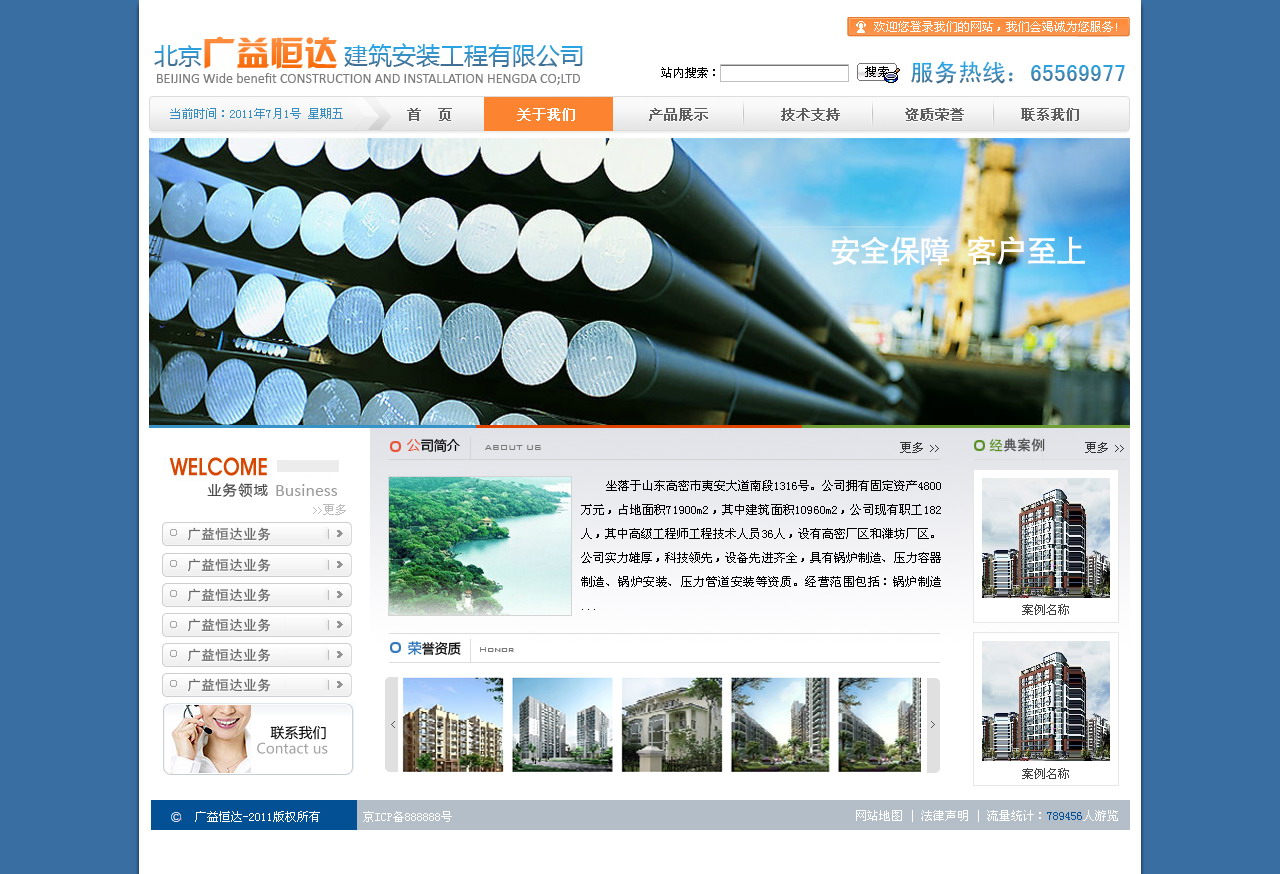Screen dimensions: 1280x874
Task: Click 网站地图 link in the footer
Action: tap(879, 816)
